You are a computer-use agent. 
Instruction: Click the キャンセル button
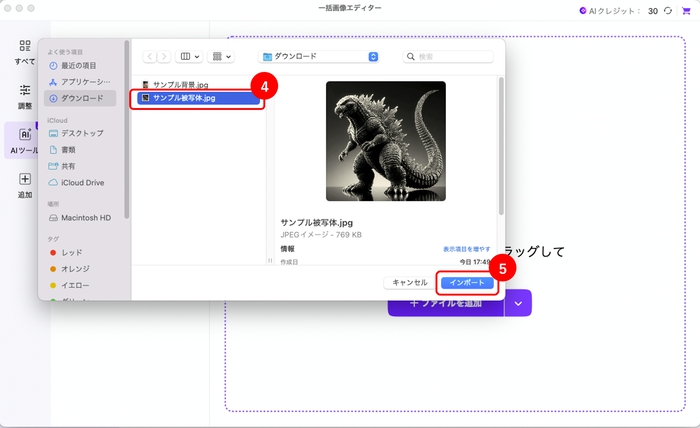[409, 283]
